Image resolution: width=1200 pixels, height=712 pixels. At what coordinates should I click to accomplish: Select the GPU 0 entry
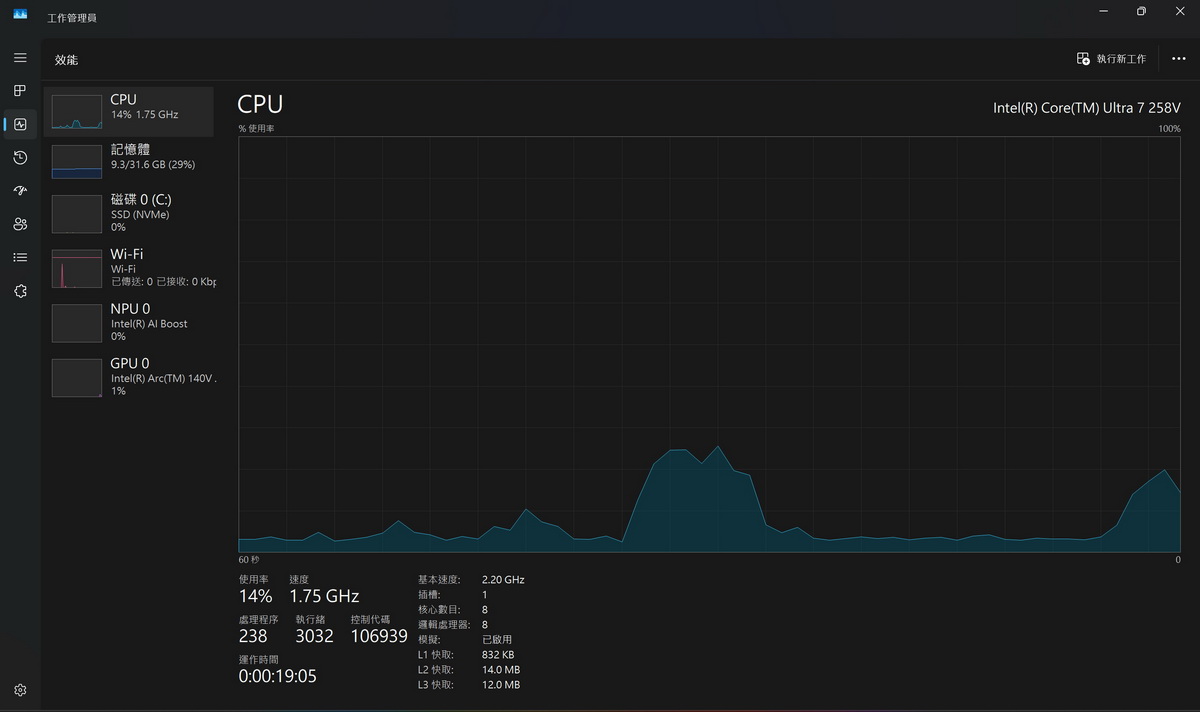click(129, 377)
